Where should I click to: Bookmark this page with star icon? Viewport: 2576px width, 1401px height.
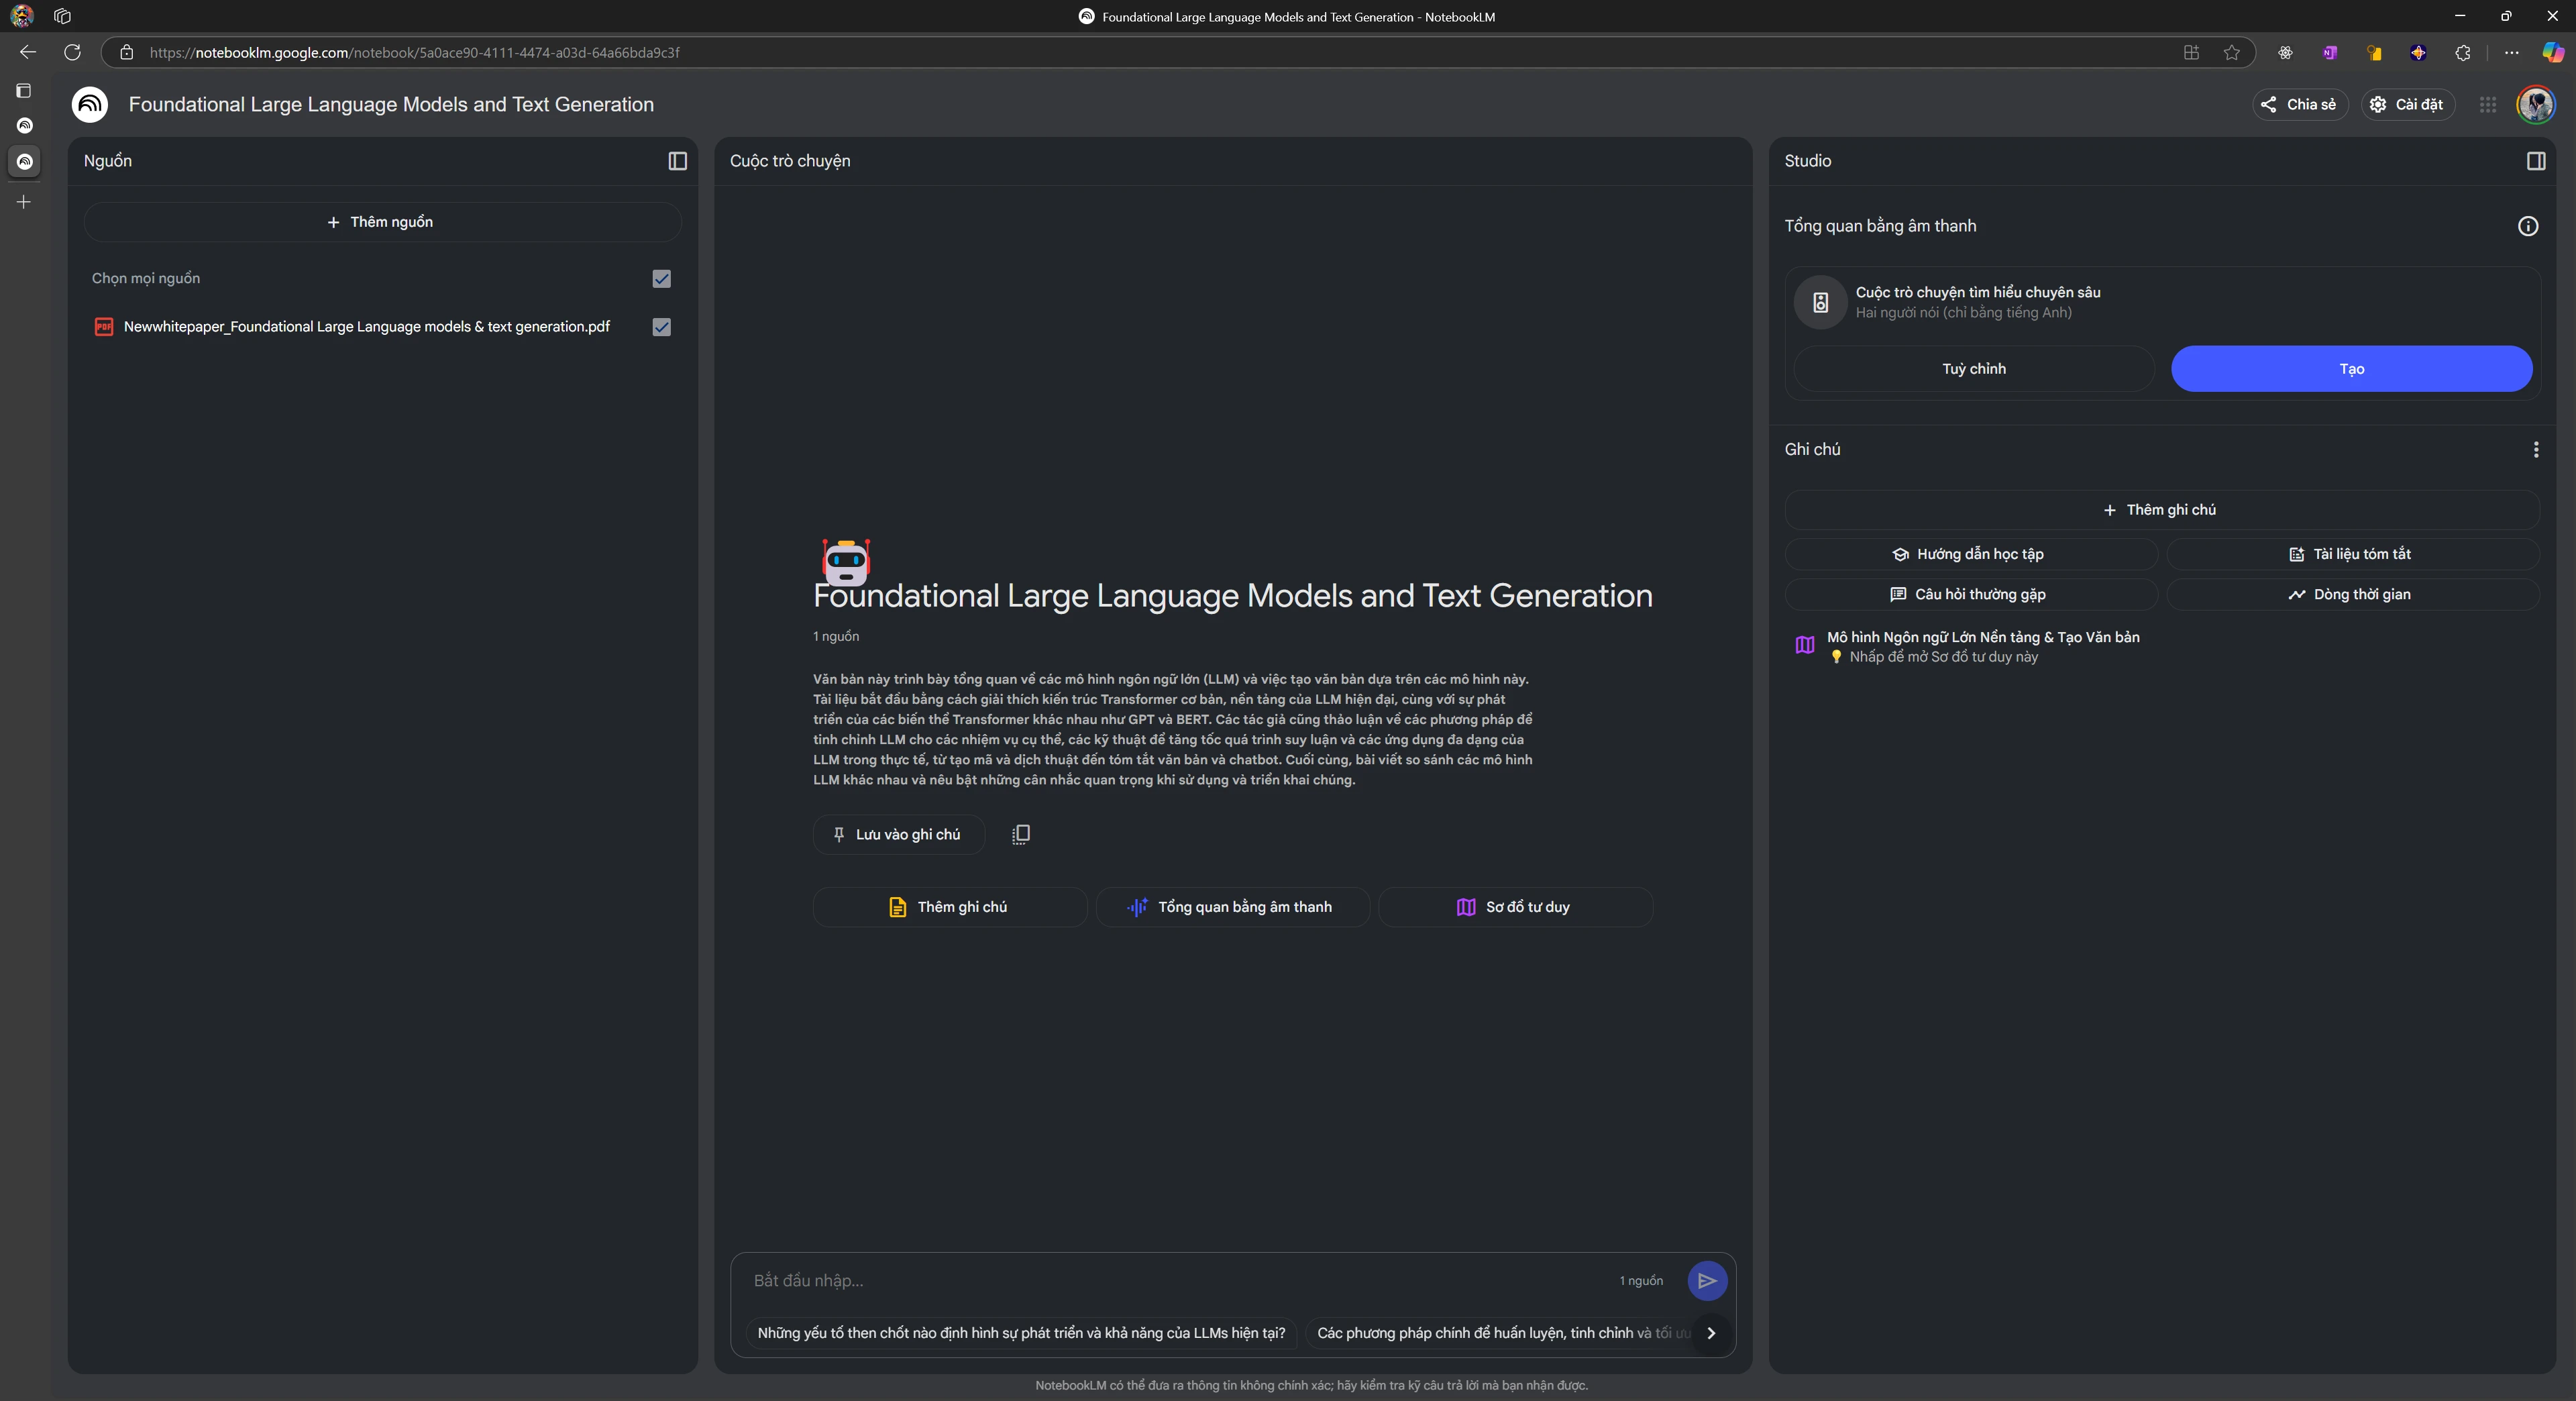tap(2231, 52)
